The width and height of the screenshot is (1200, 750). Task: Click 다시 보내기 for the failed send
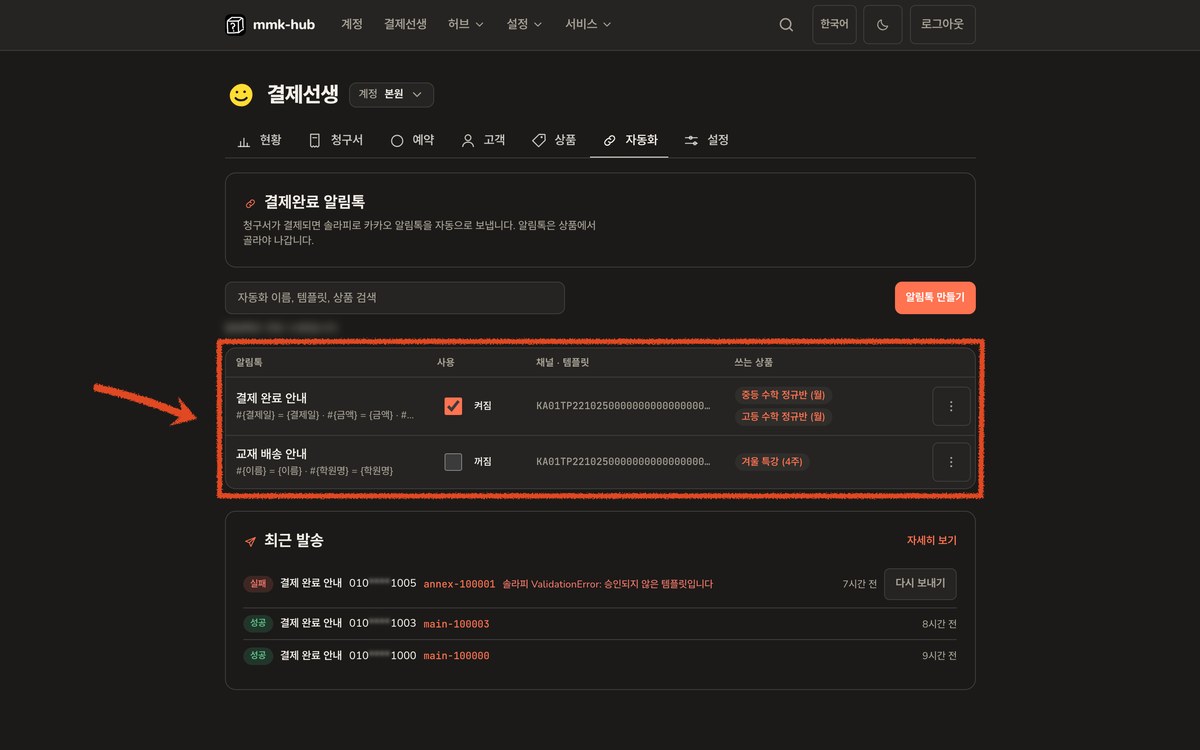920,583
